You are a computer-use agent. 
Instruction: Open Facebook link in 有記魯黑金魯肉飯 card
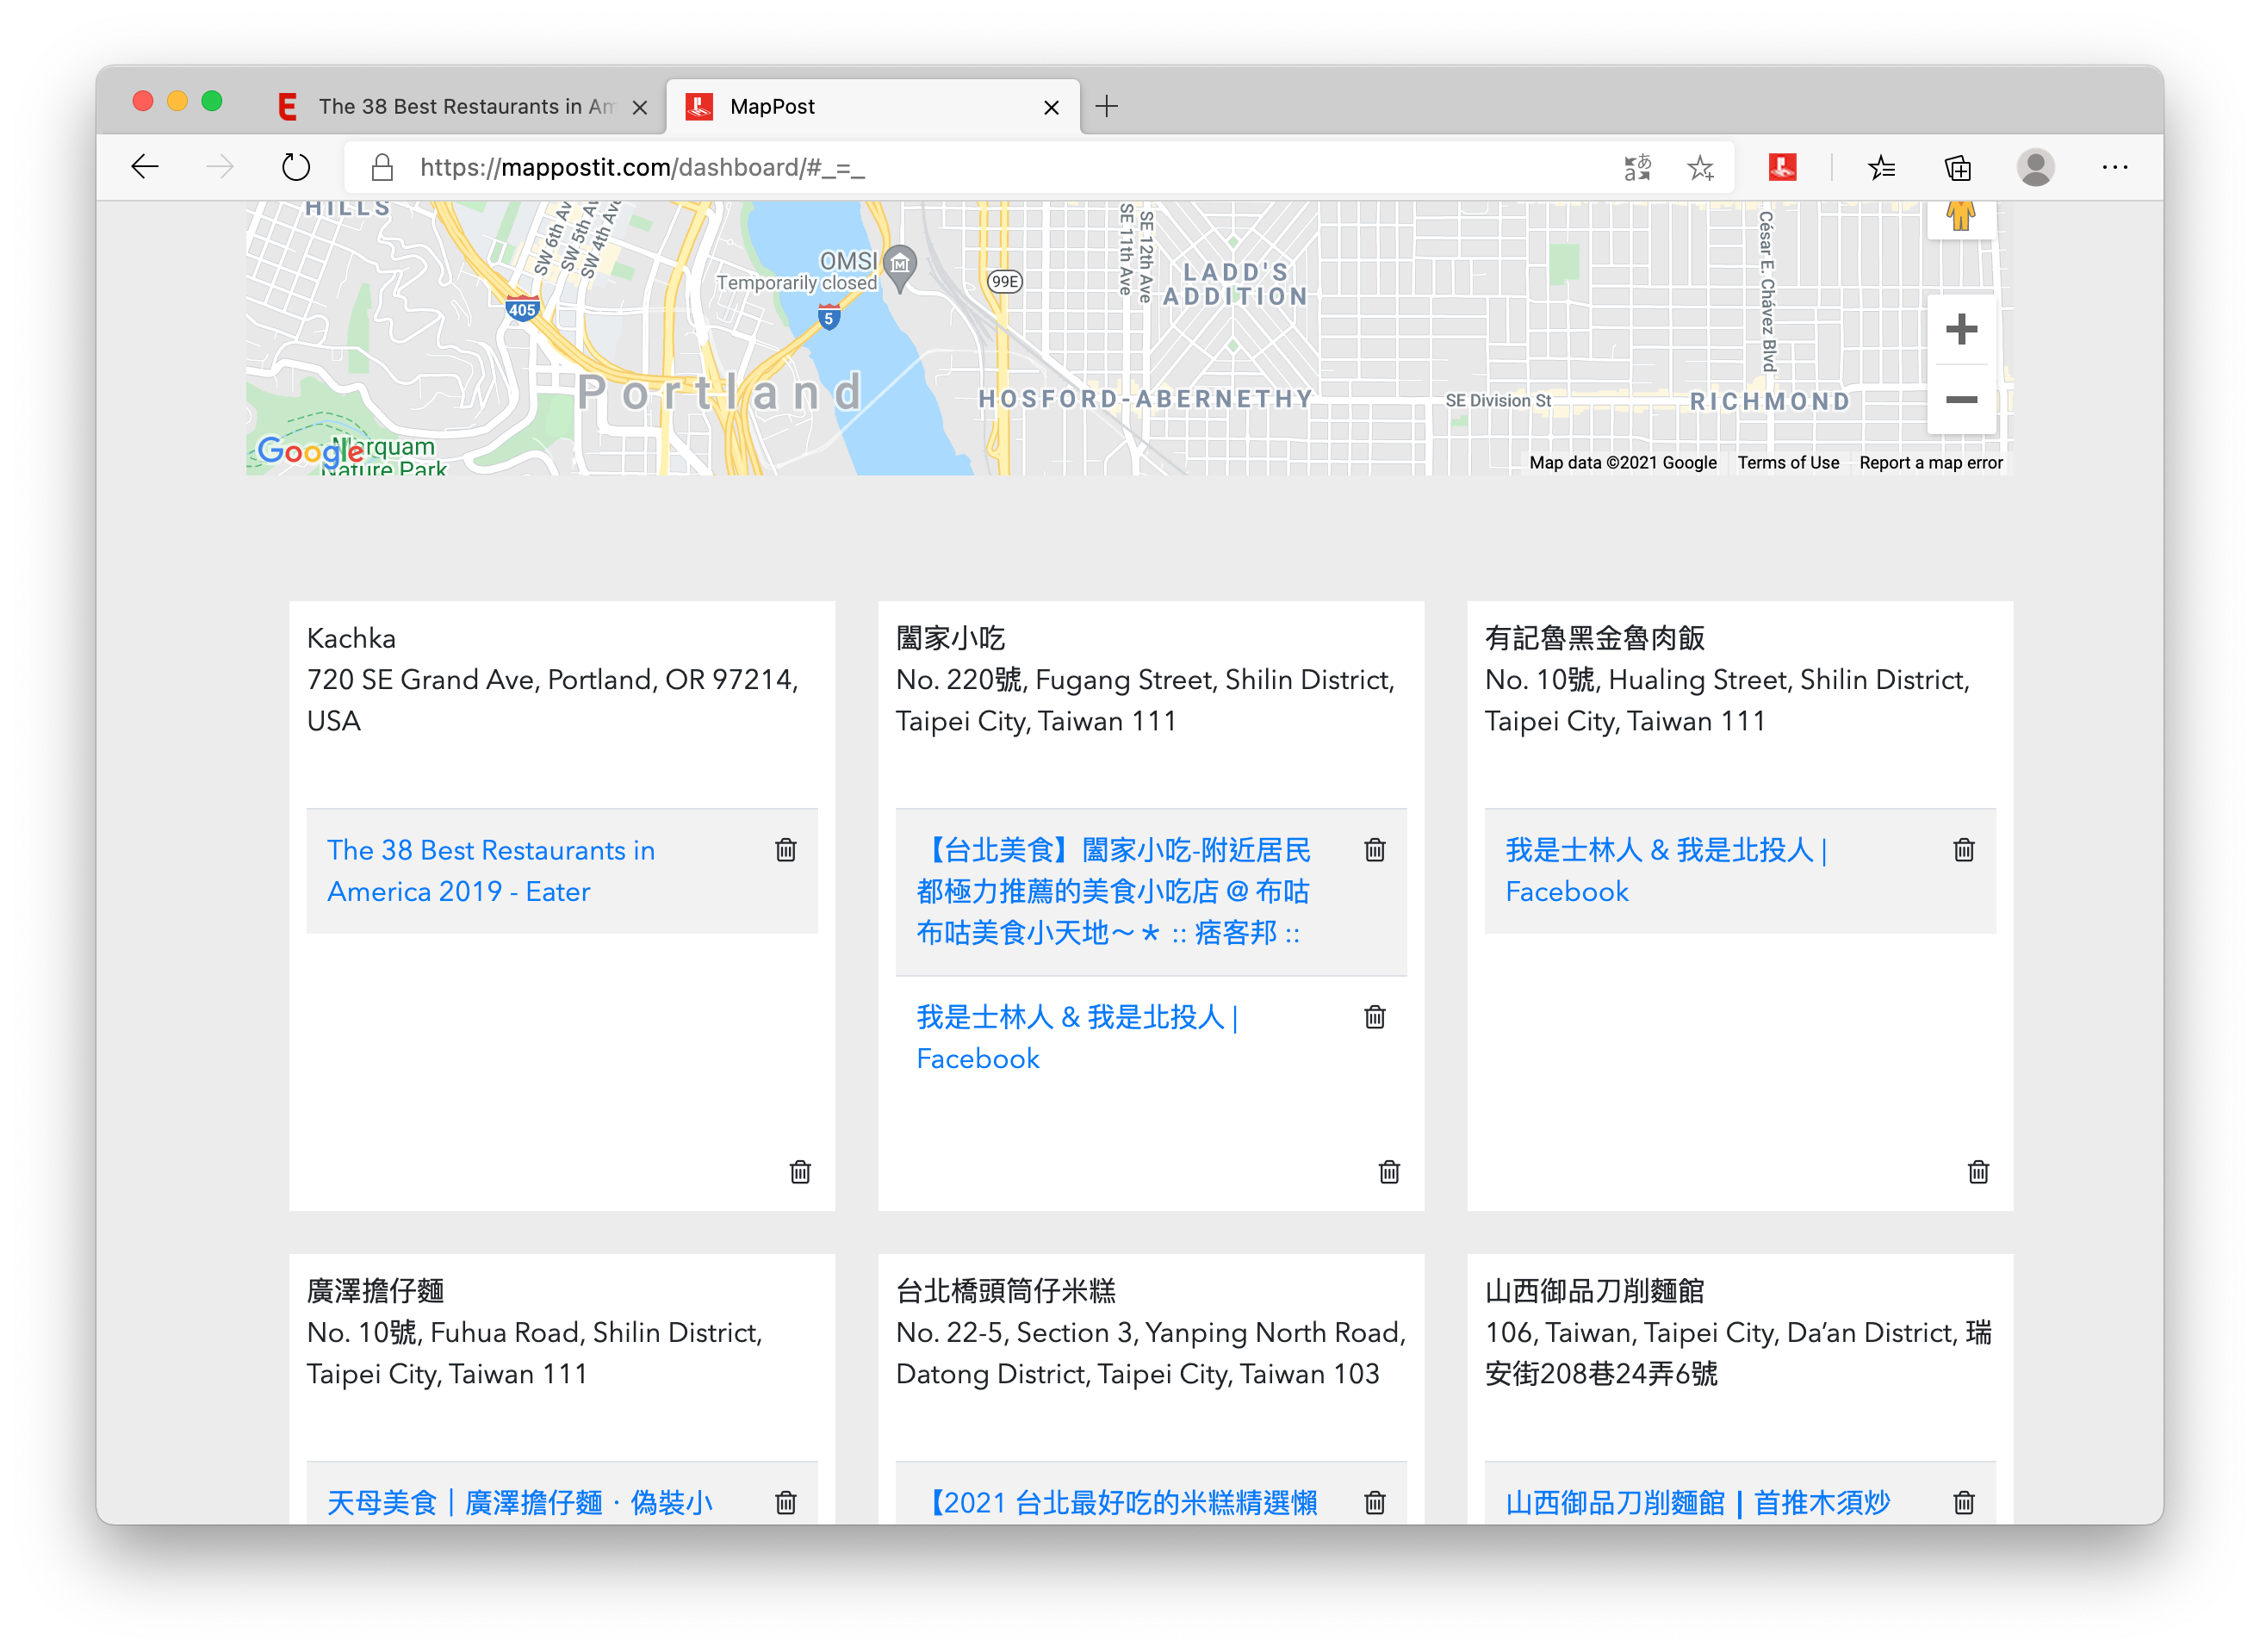click(1667, 871)
